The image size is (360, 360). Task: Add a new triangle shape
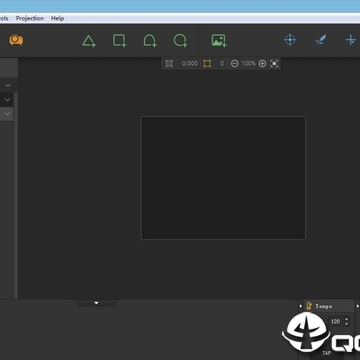click(x=89, y=41)
